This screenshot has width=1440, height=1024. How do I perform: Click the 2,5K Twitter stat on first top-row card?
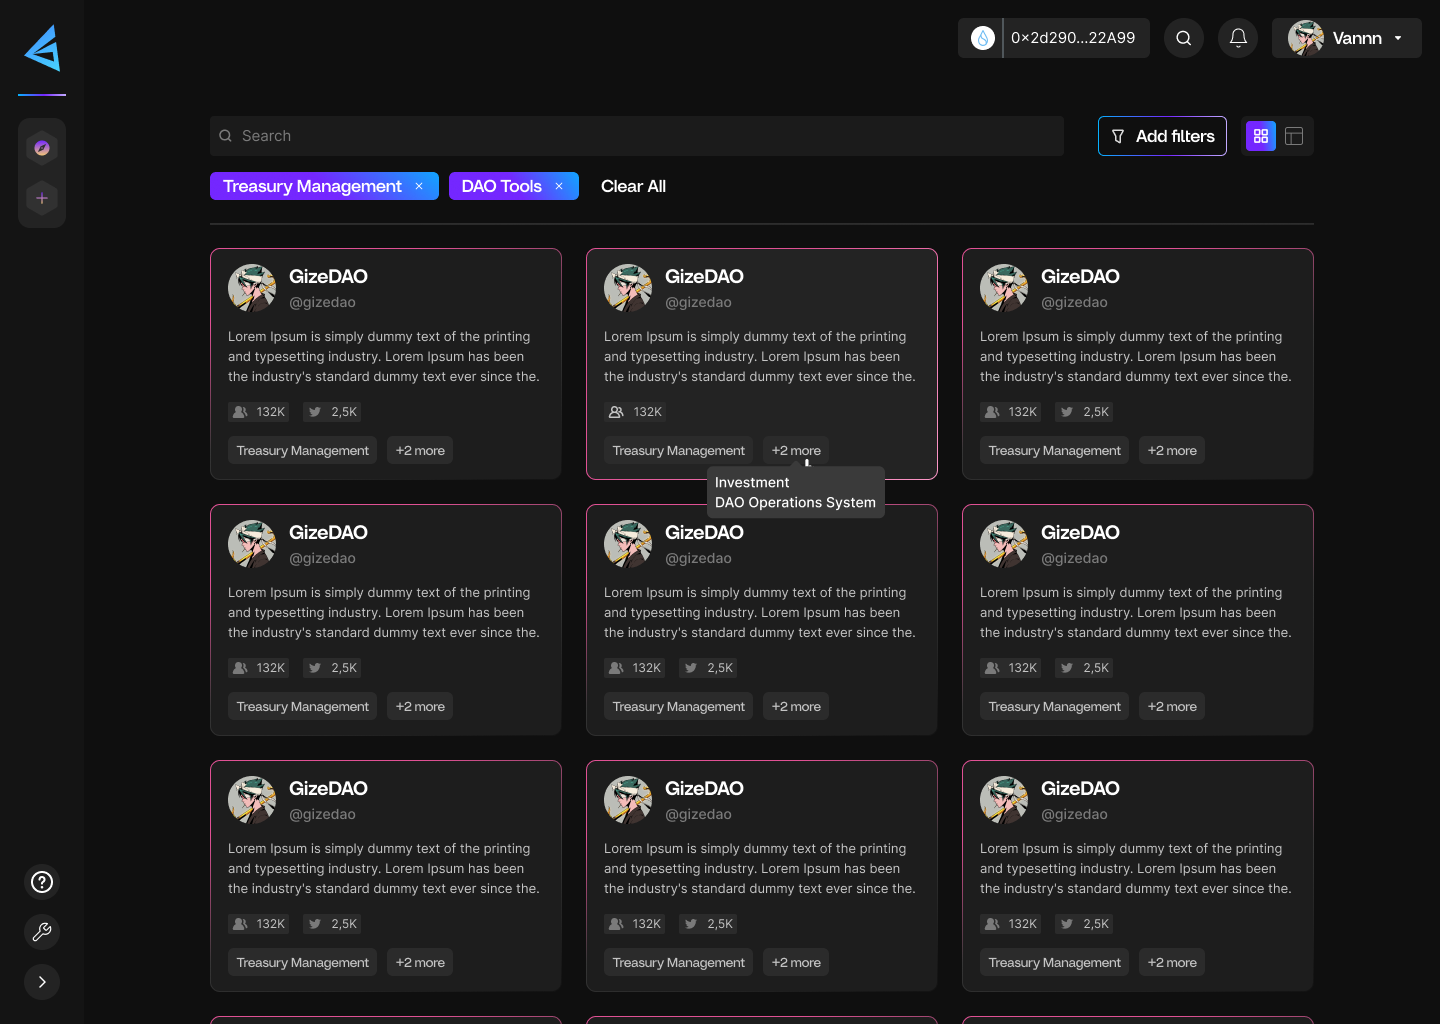tap(333, 412)
